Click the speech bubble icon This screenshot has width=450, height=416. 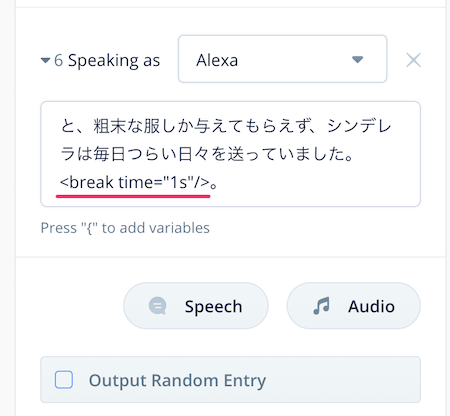click(x=158, y=306)
